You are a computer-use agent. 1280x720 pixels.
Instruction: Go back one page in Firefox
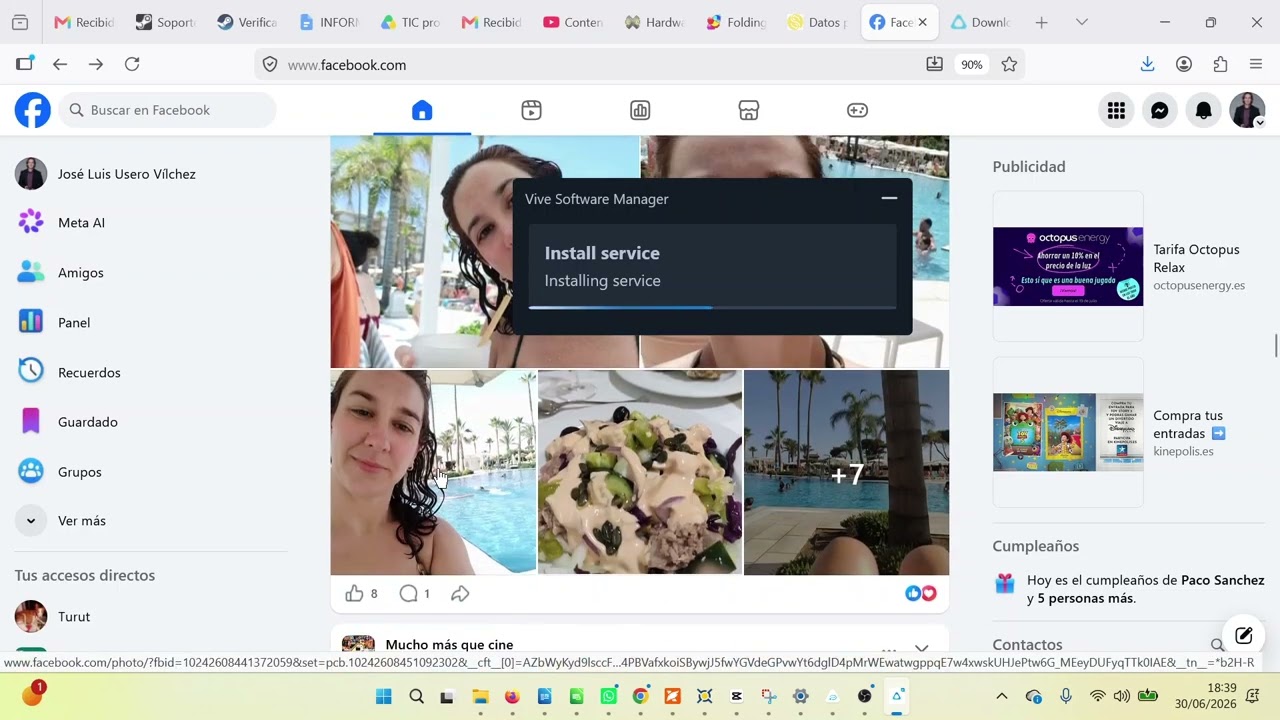point(60,64)
